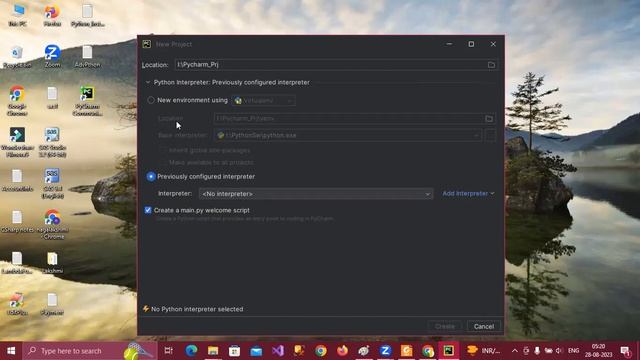Click the Windows Start button
The height and width of the screenshot is (360, 640).
(x=11, y=351)
